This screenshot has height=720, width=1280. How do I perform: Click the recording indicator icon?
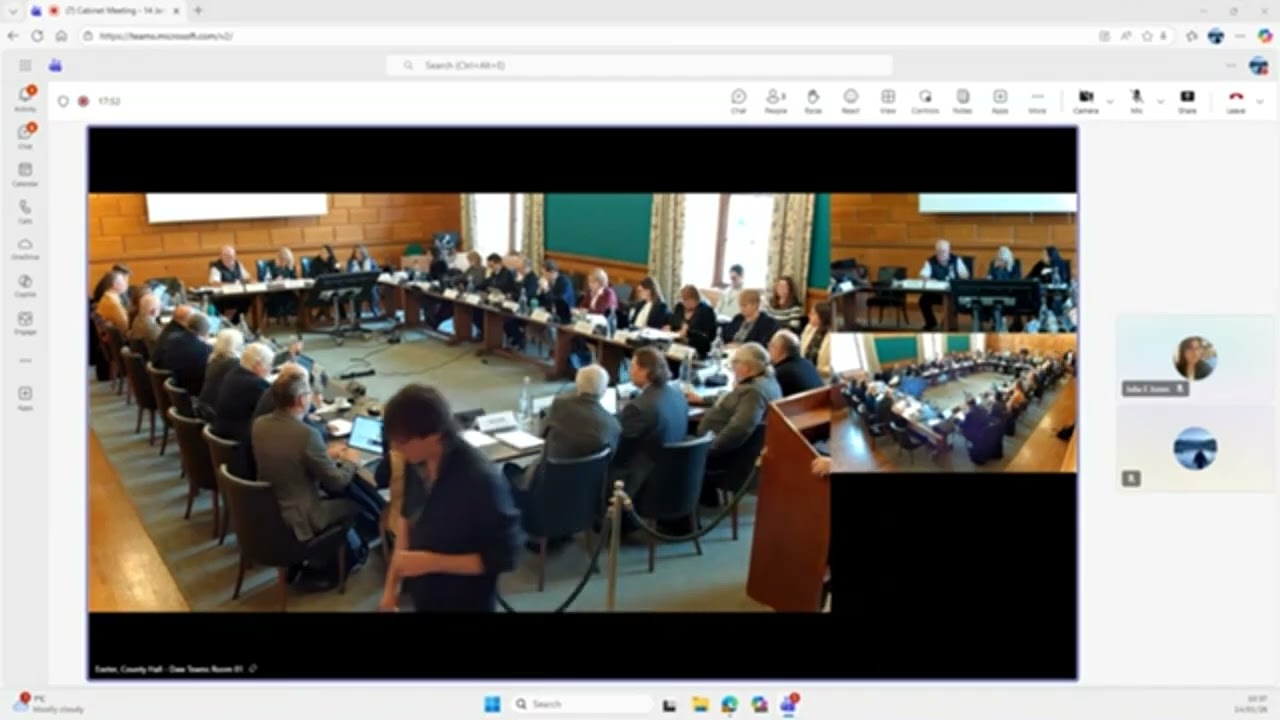click(83, 101)
